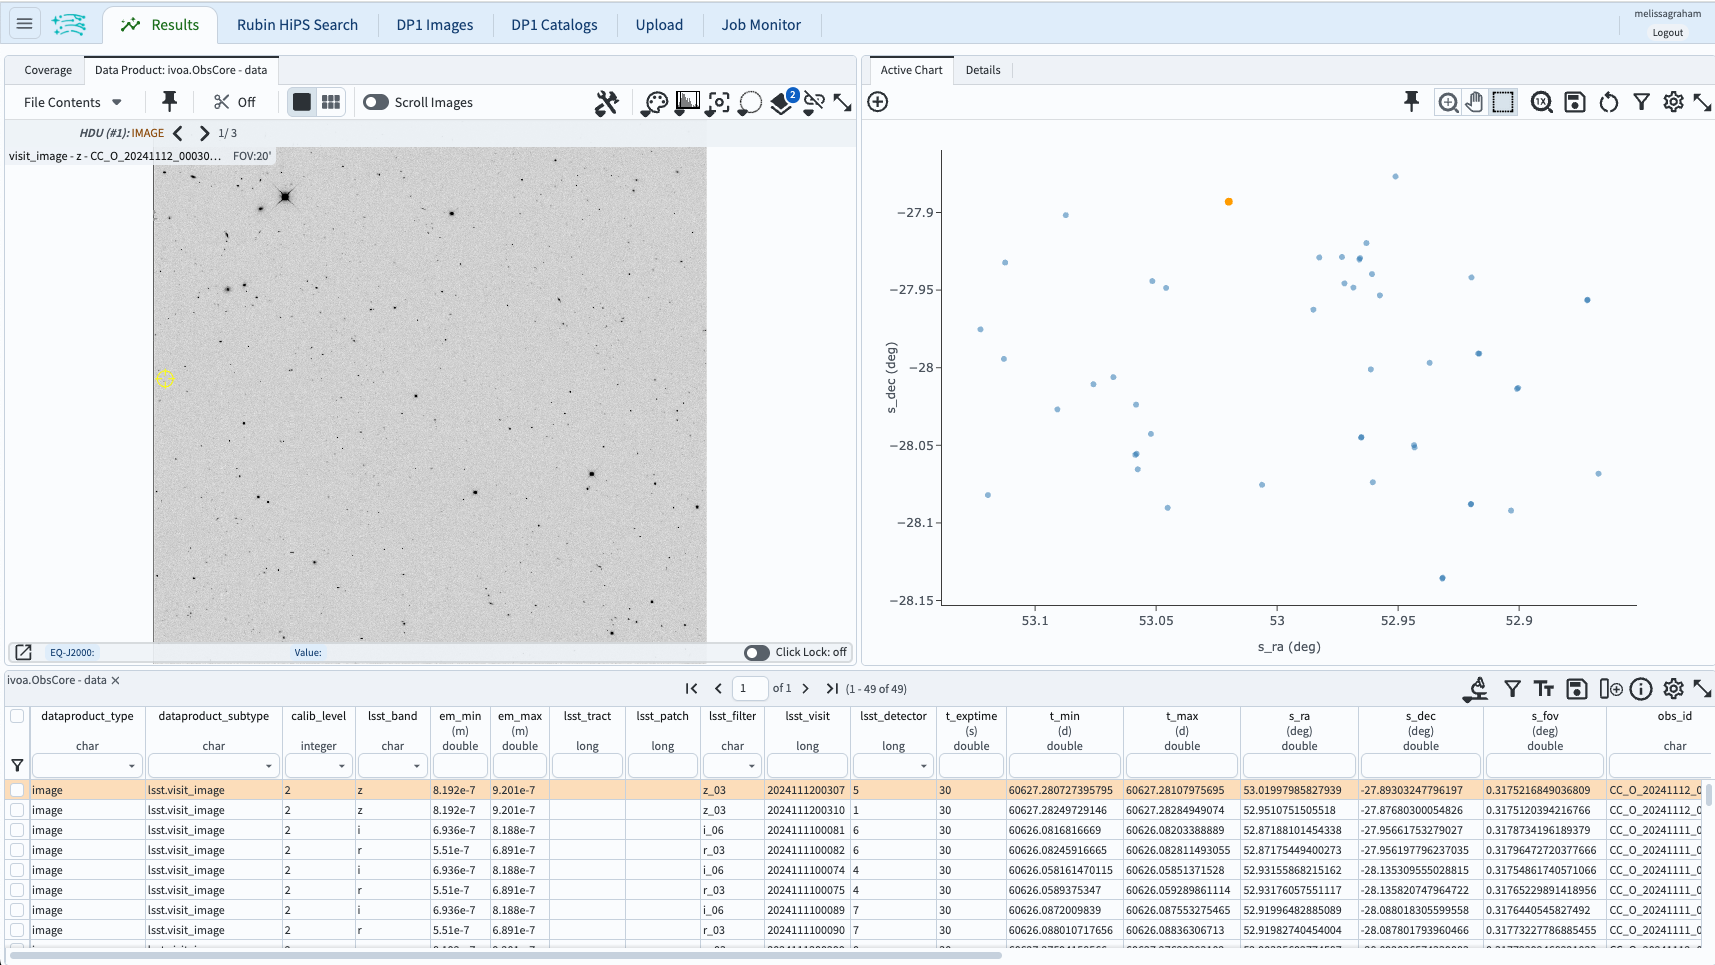Go to next HDU with right arrow
Image resolution: width=1715 pixels, height=965 pixels.
[204, 133]
